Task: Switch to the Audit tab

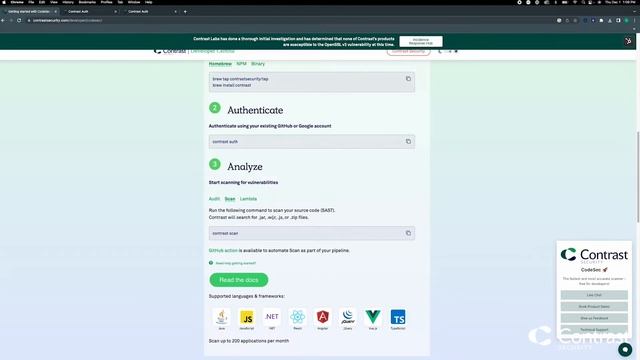Action: 214,199
